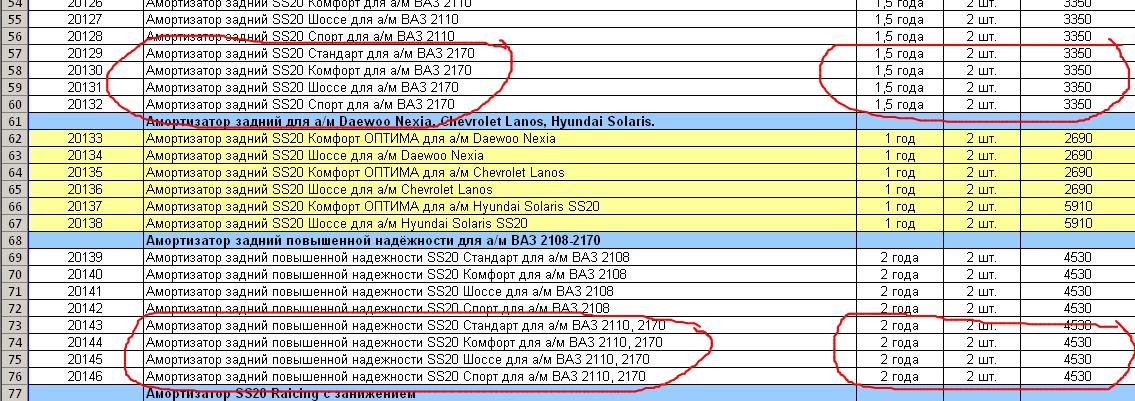Click quantity '2 шт.' in row 20145
Viewport: 1135px width, 401px height.
click(x=982, y=360)
